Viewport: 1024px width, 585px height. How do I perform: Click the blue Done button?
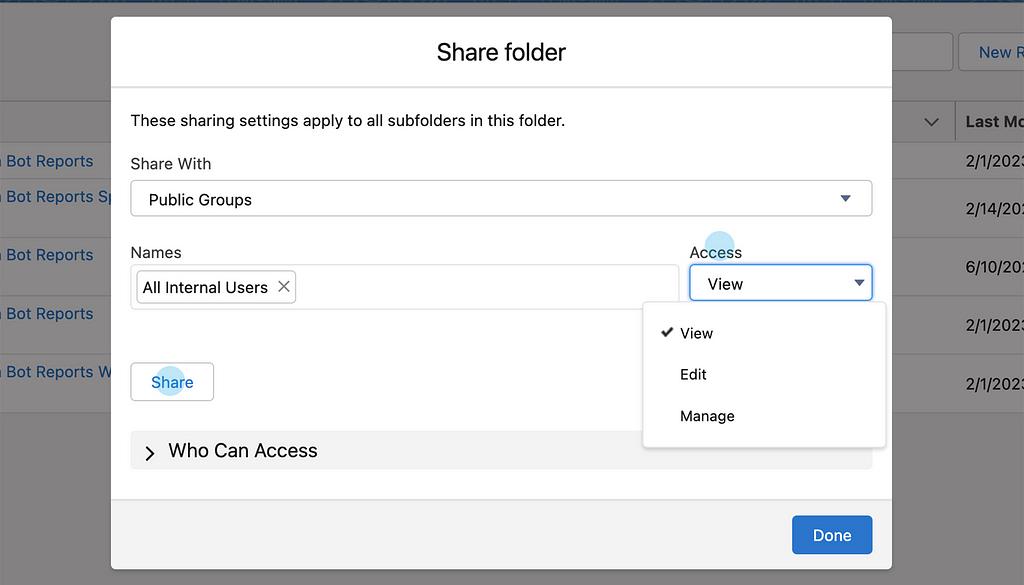point(831,535)
